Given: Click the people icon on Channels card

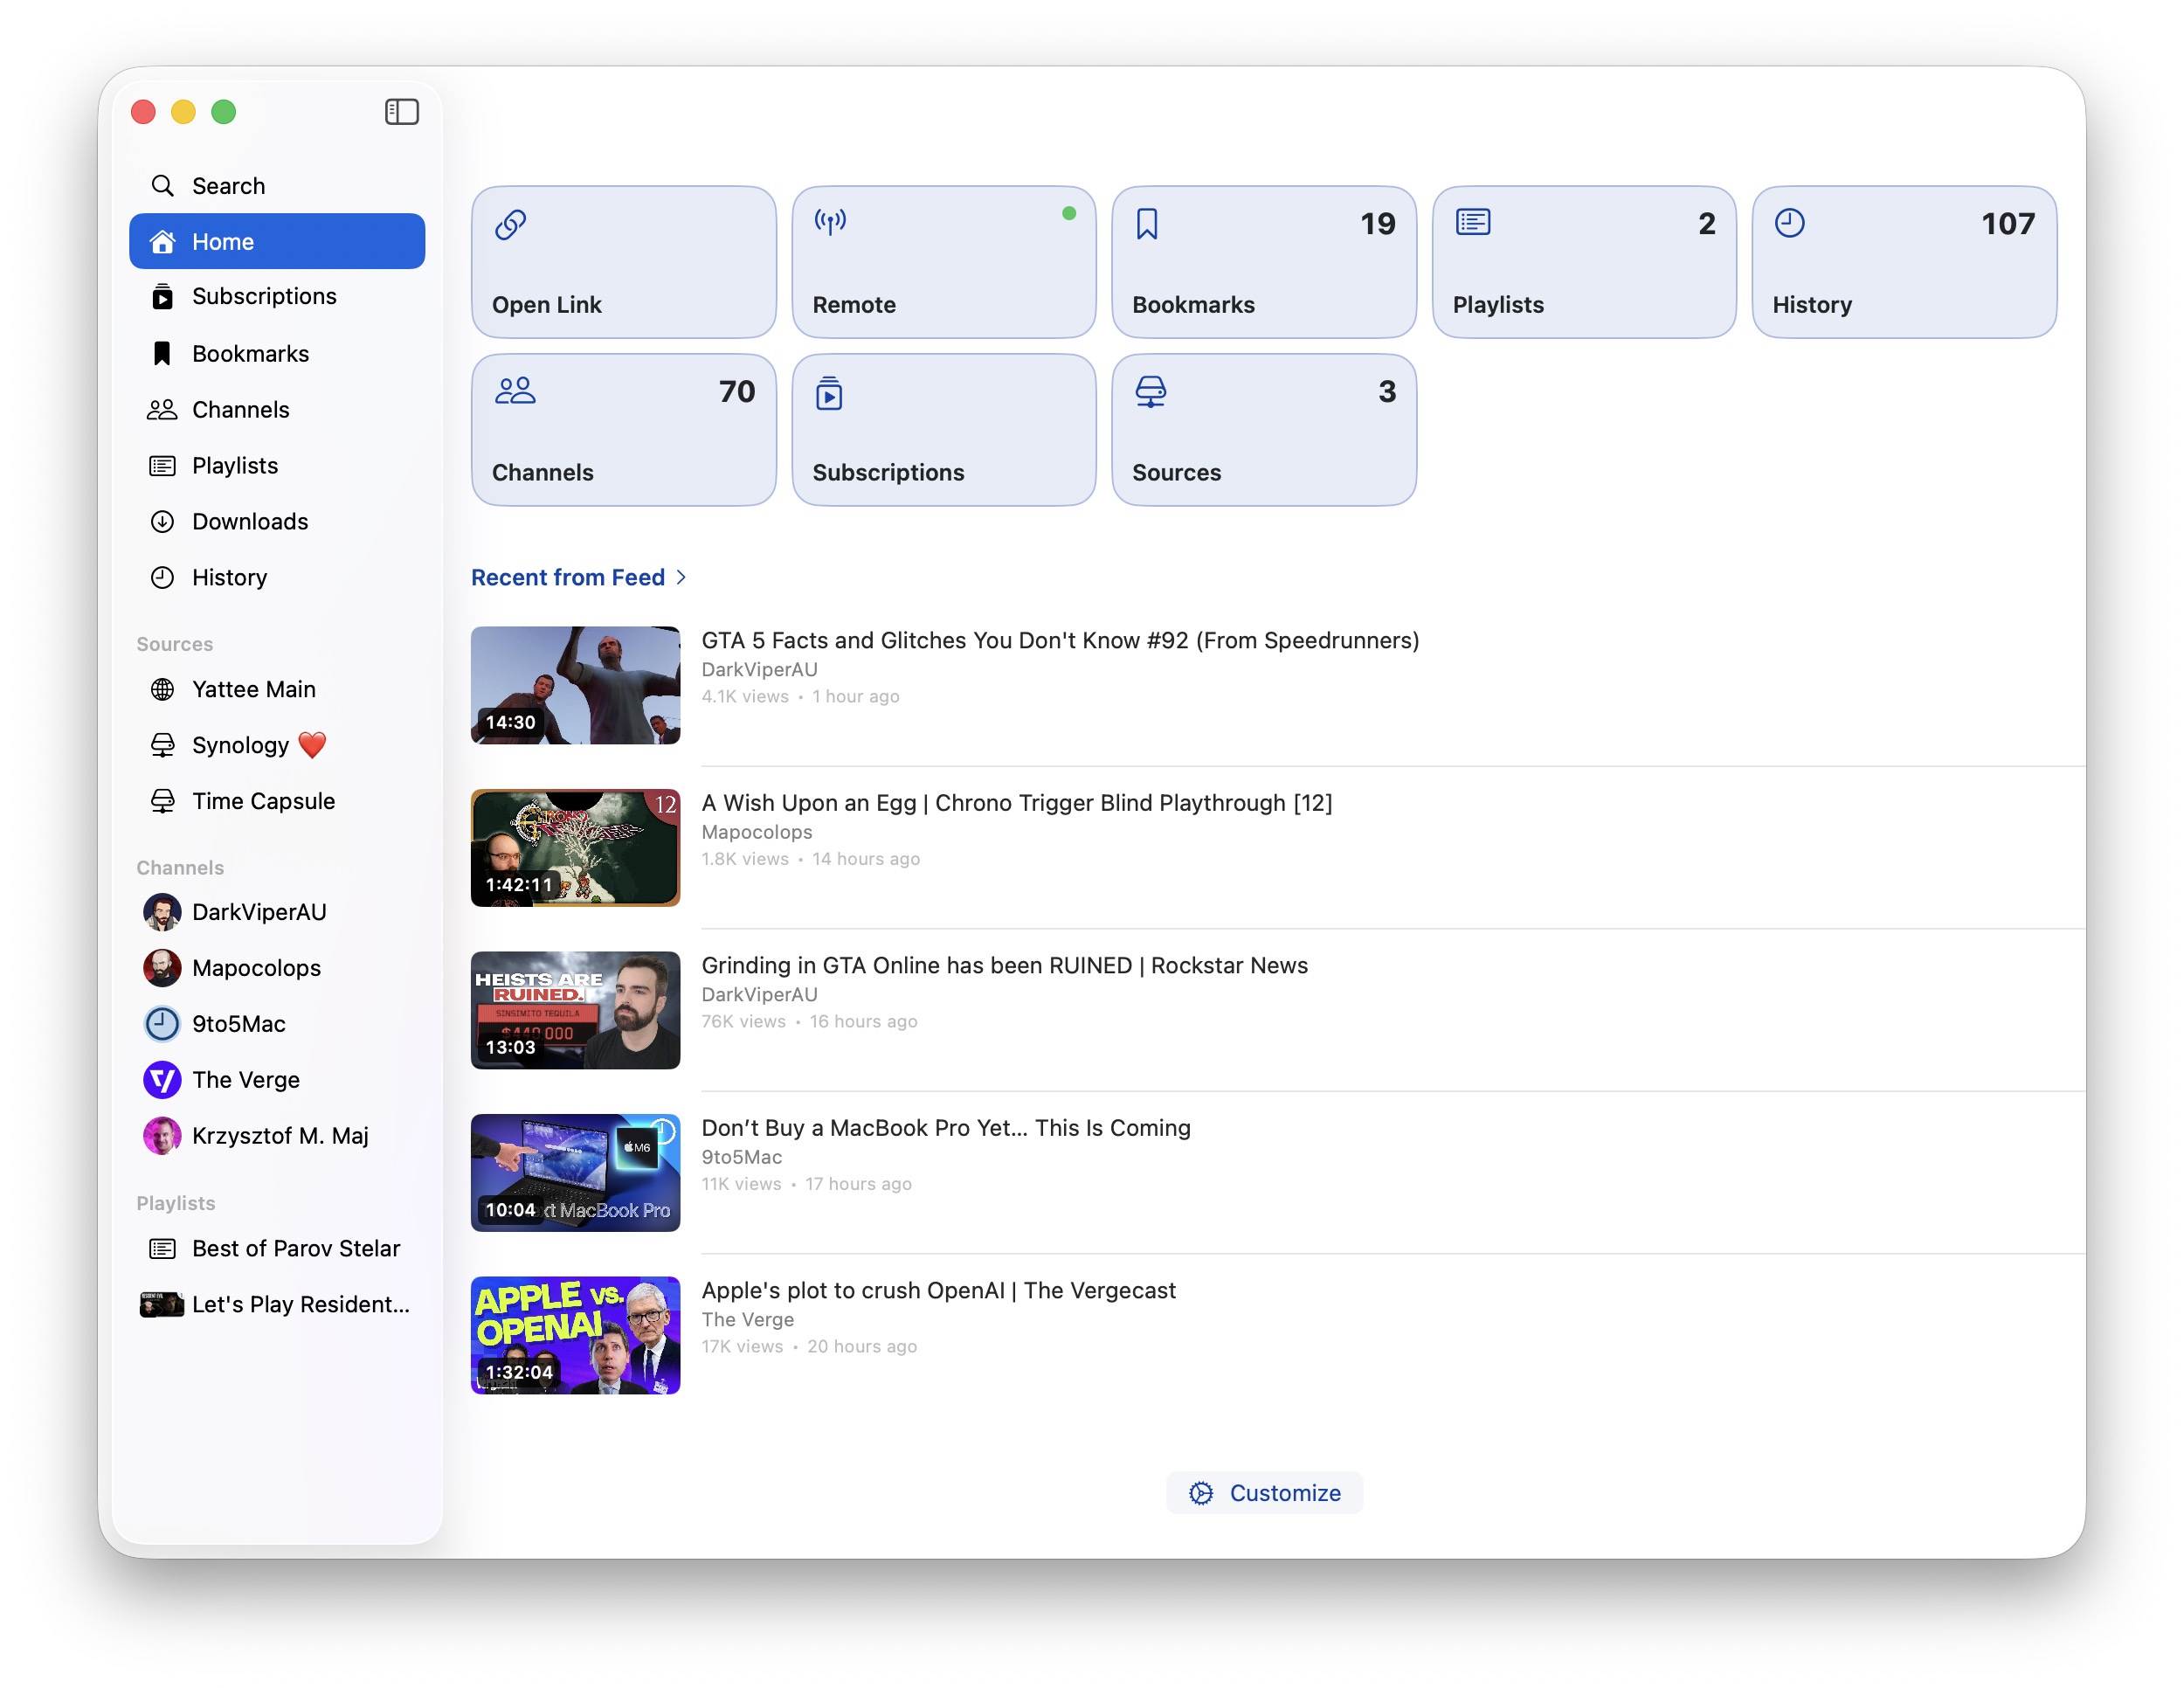Looking at the screenshot, I should coord(515,390).
